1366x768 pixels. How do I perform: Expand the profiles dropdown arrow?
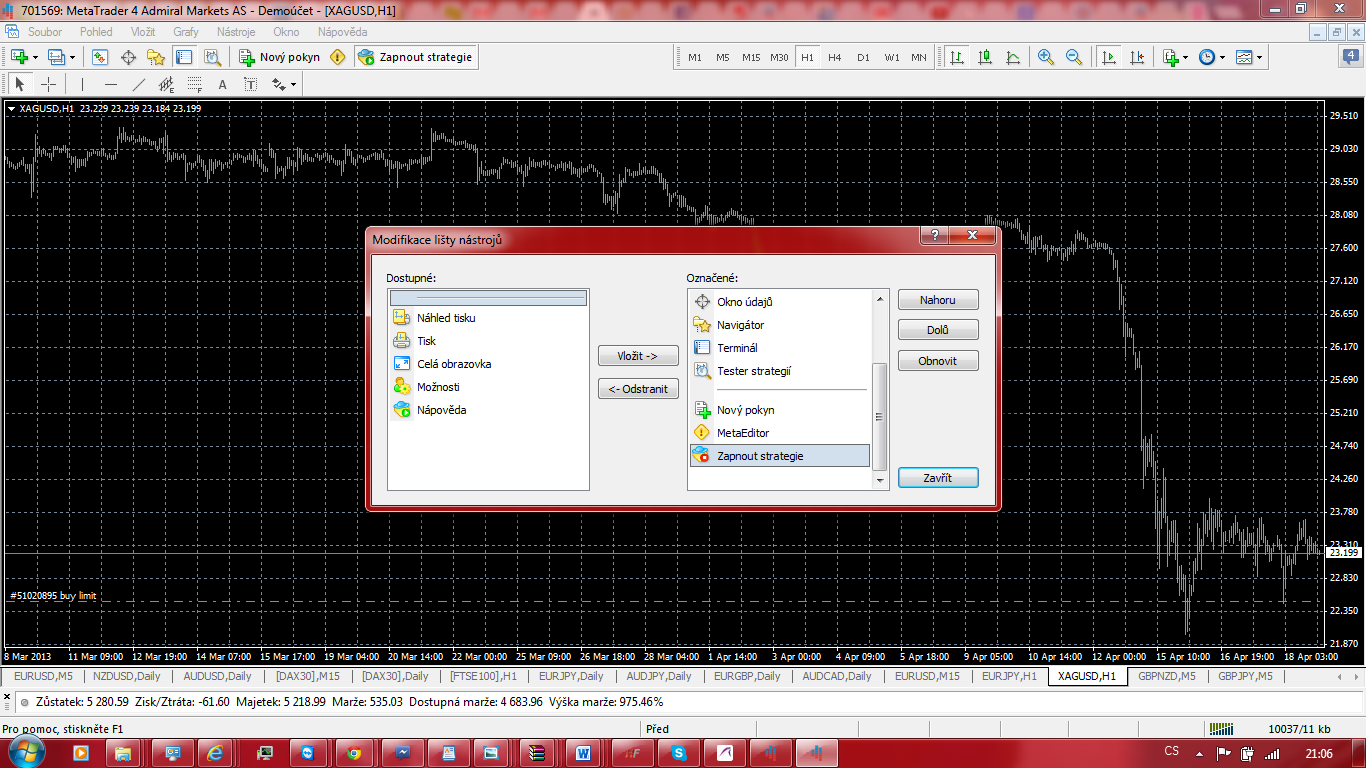coord(73,57)
